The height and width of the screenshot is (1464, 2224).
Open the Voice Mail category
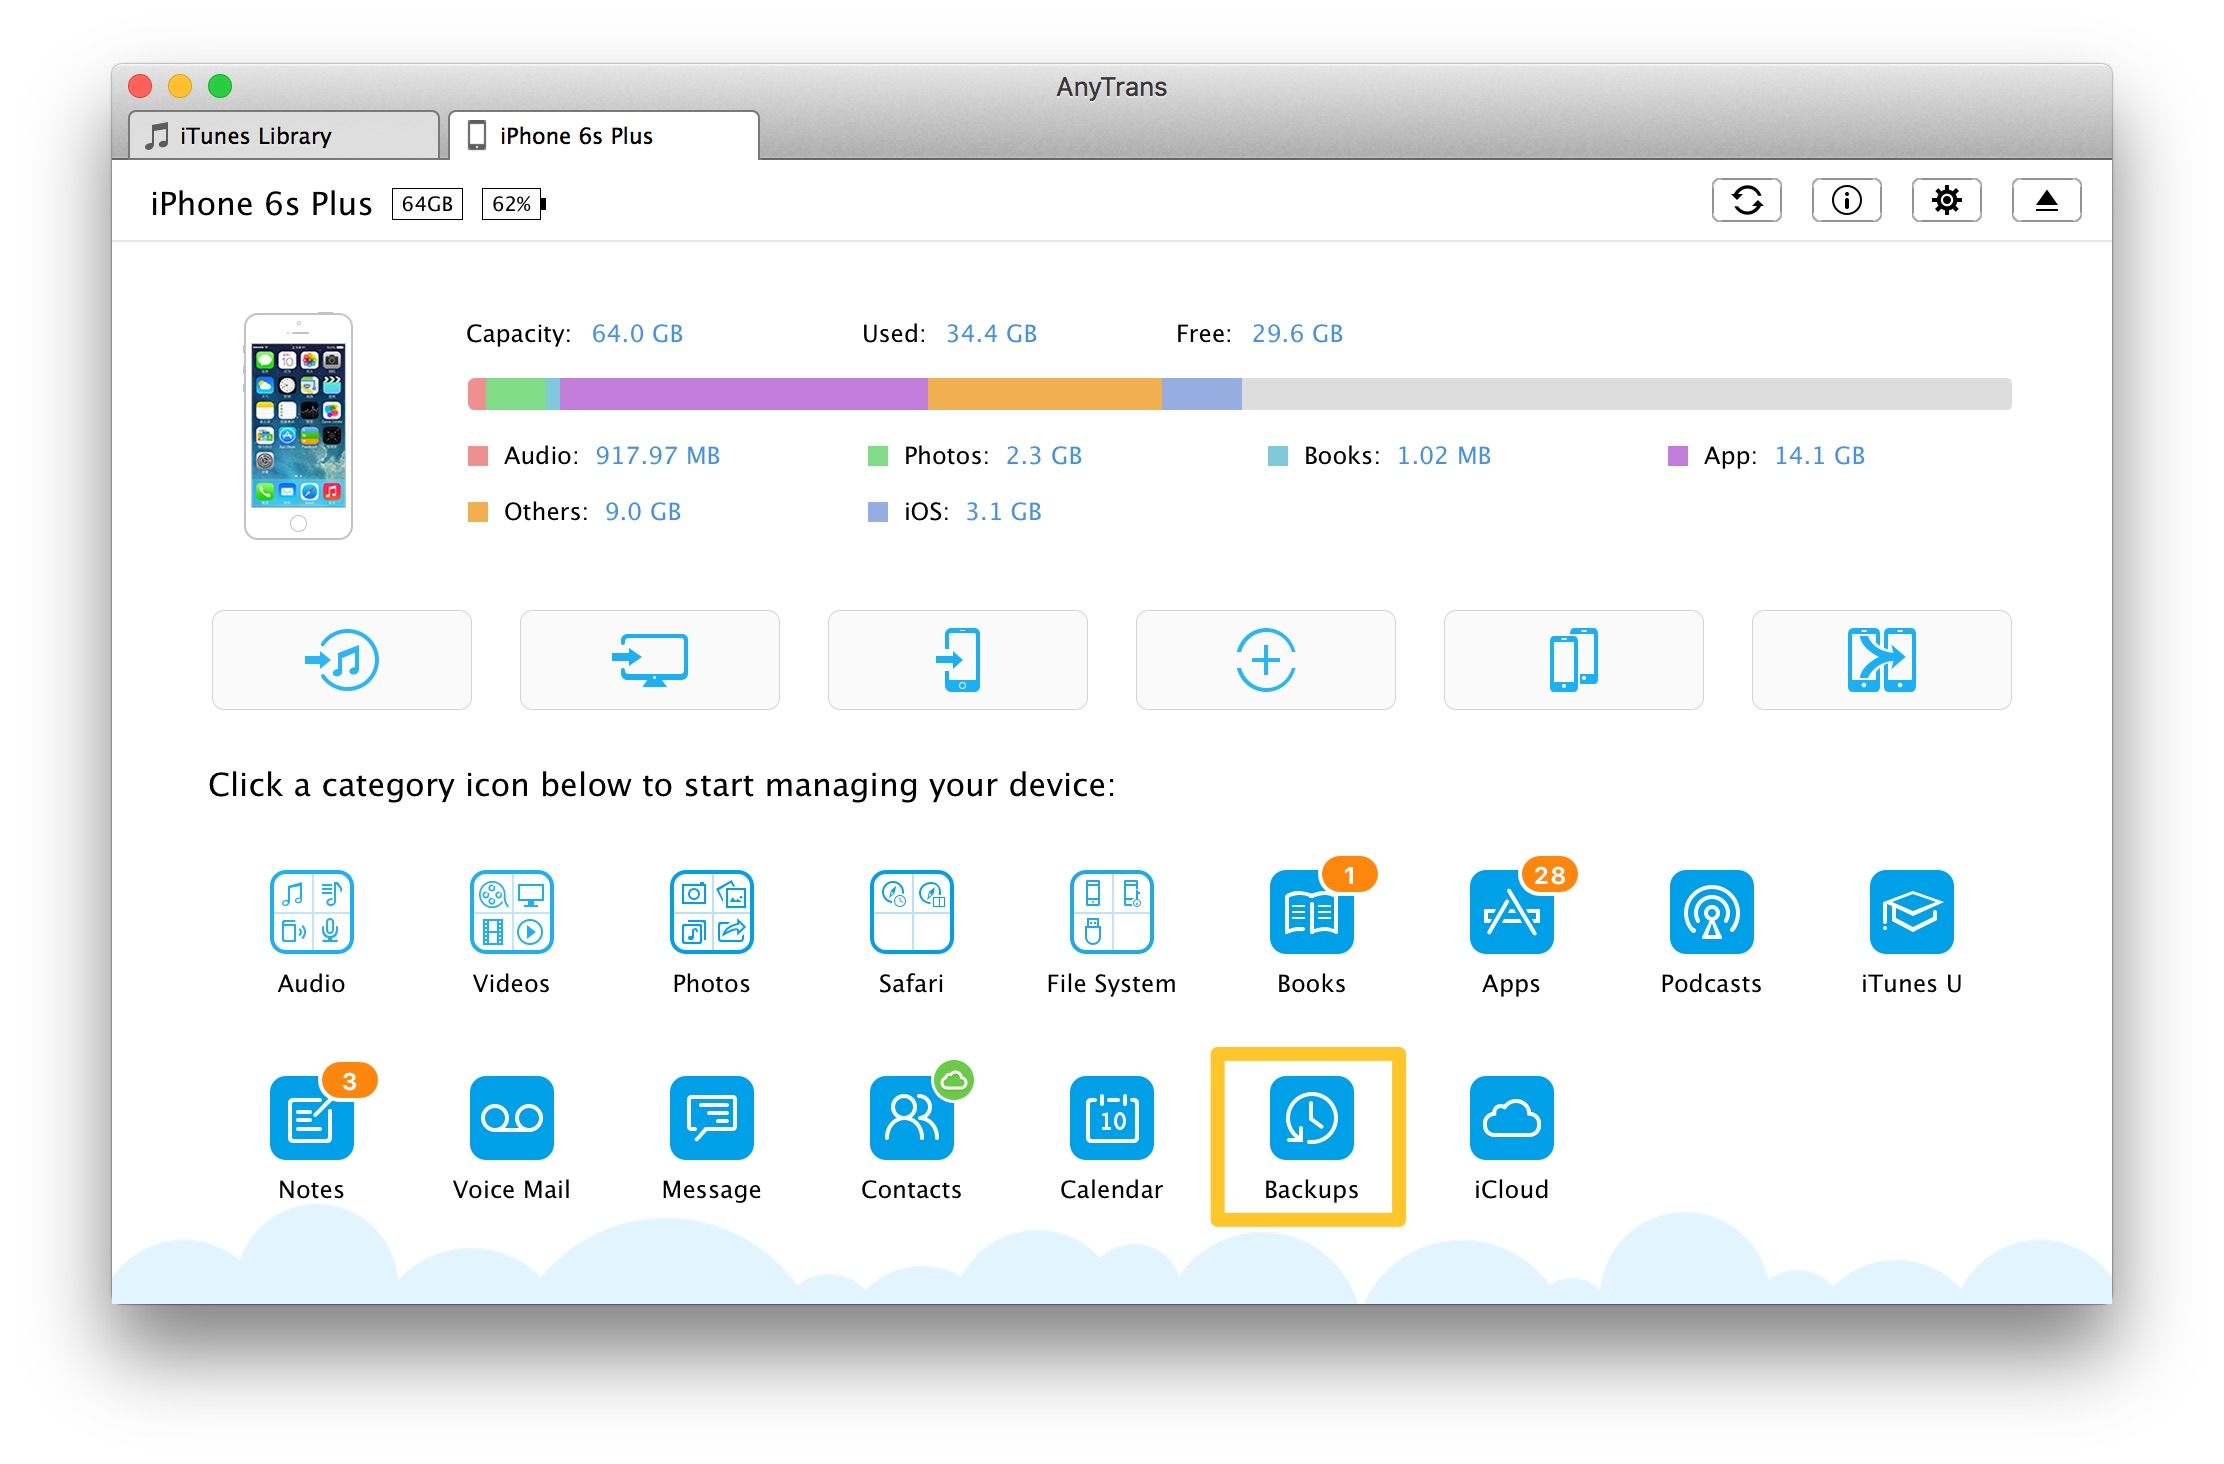click(x=511, y=1118)
